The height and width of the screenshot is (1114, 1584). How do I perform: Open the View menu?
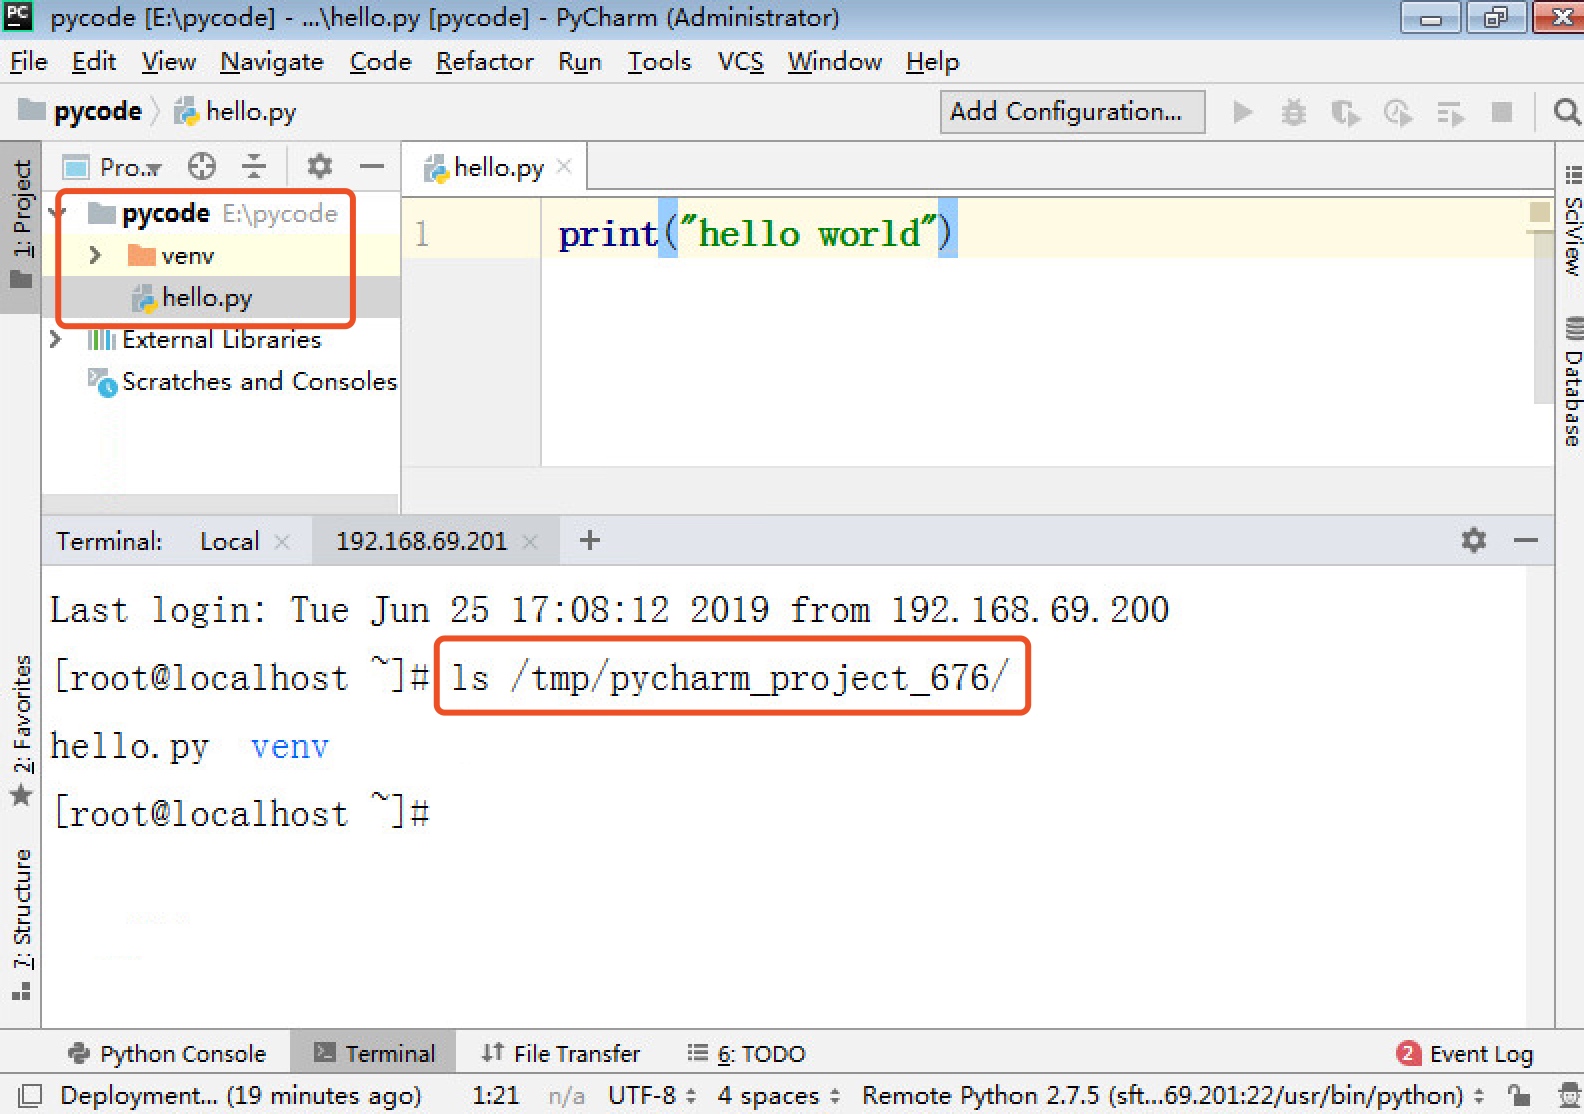(x=168, y=62)
